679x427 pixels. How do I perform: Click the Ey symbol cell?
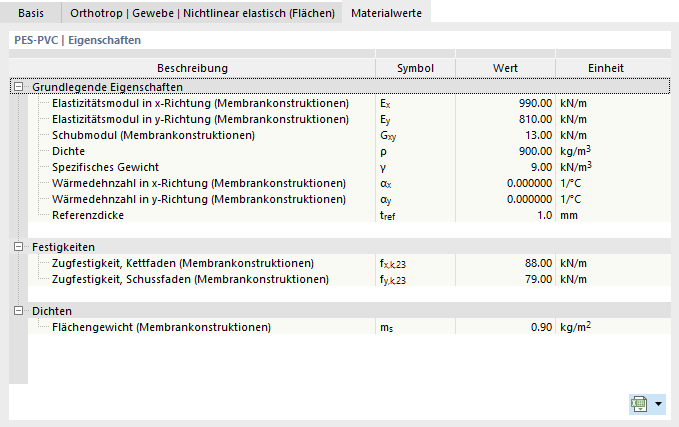pos(415,120)
